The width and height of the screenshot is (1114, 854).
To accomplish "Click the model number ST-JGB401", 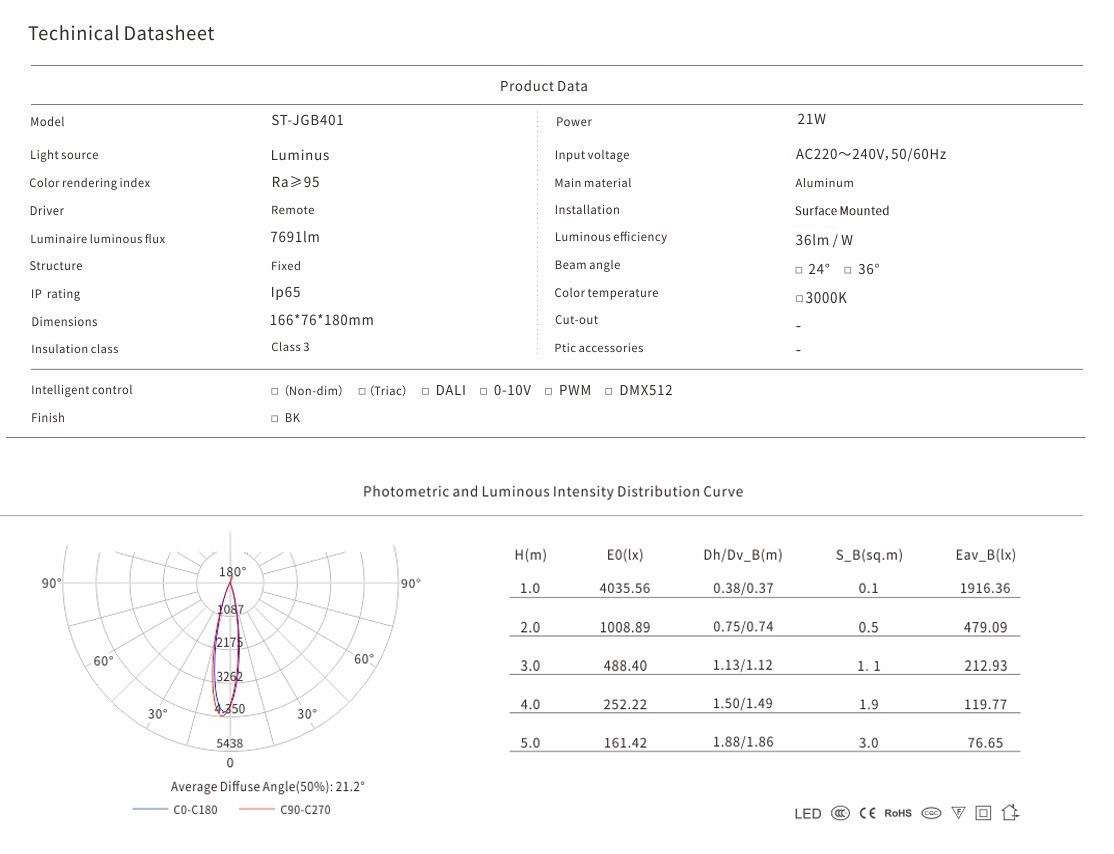I will point(307,120).
